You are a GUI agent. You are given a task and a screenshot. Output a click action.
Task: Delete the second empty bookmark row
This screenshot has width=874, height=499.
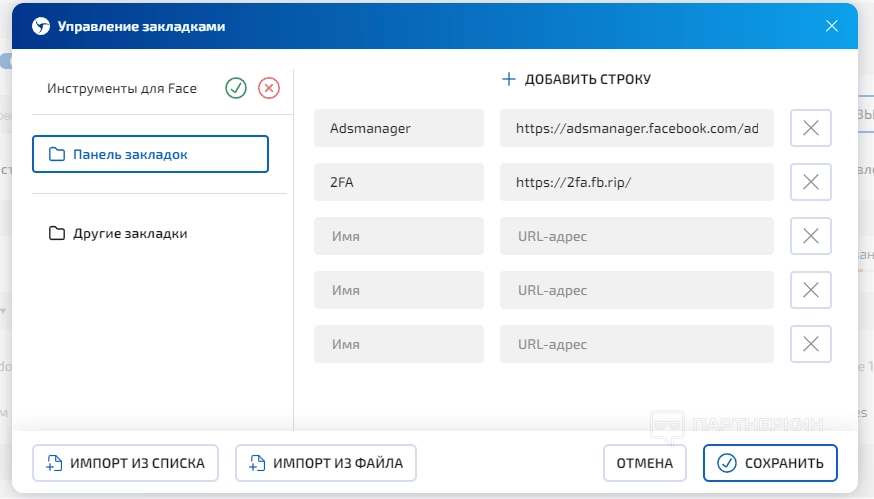(x=811, y=290)
